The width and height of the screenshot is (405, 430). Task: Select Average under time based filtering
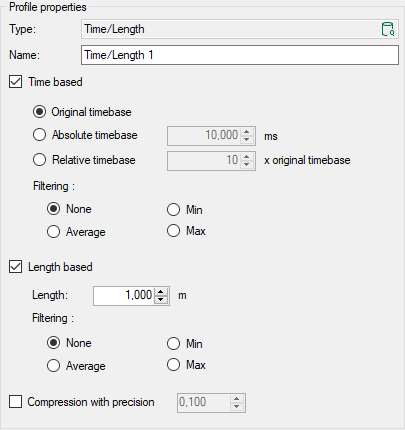53,232
